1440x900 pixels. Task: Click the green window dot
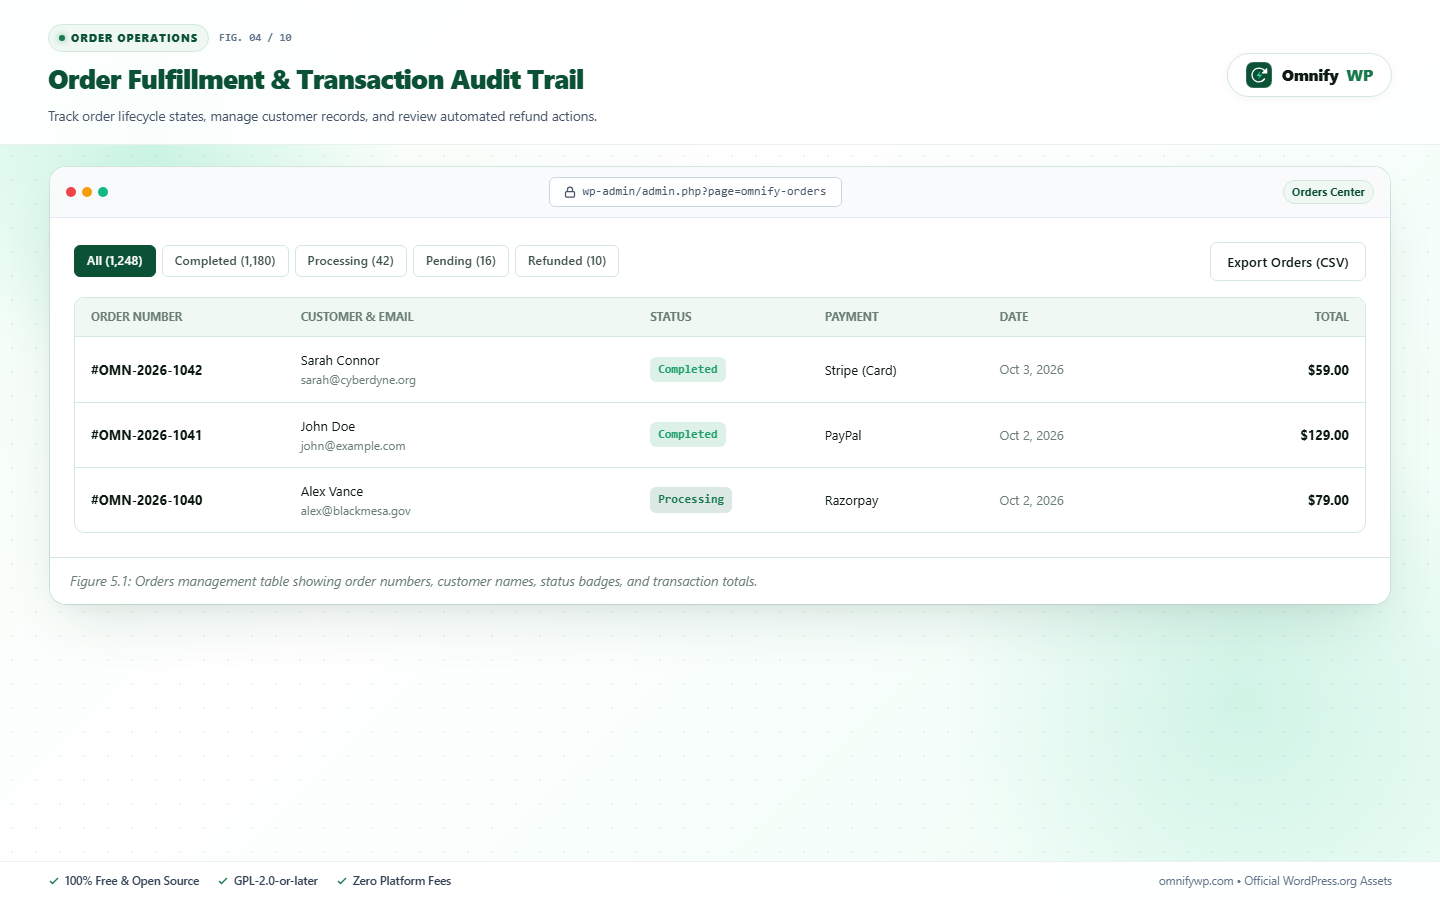point(103,192)
